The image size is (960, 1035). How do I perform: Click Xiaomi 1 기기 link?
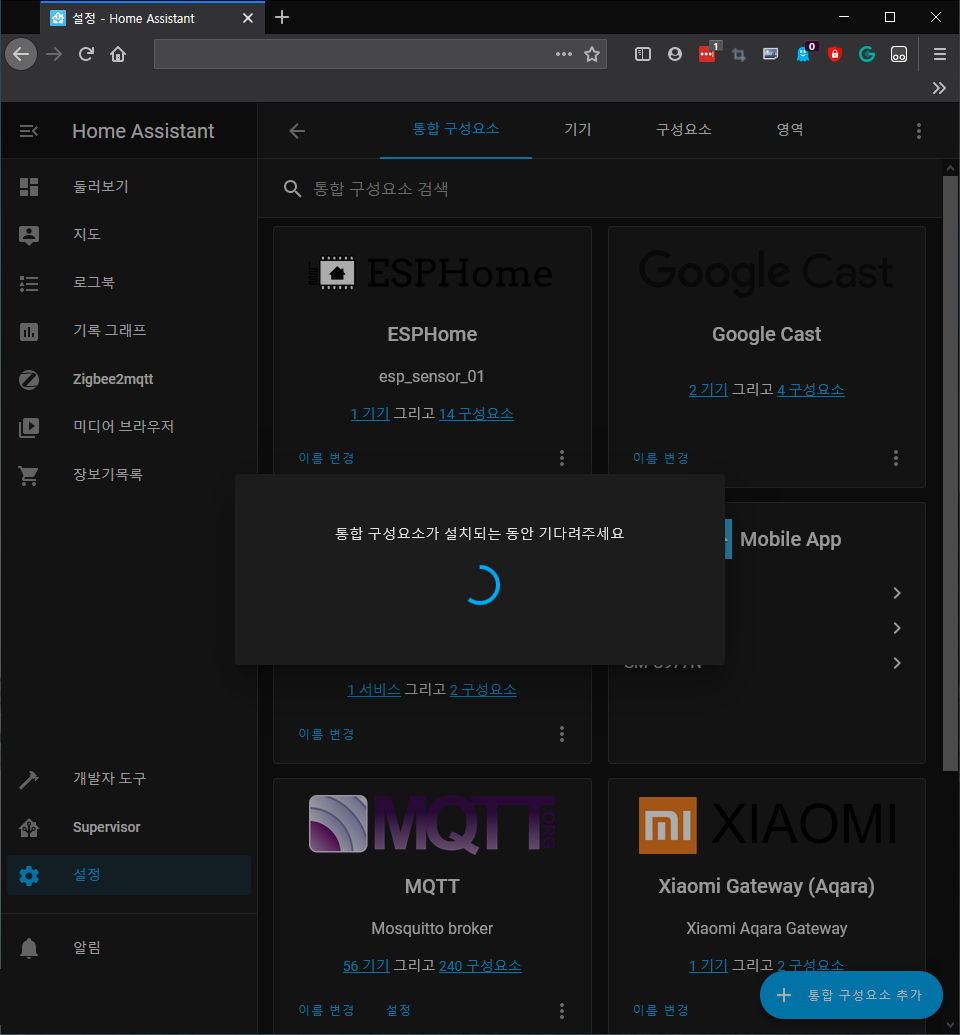point(708,966)
